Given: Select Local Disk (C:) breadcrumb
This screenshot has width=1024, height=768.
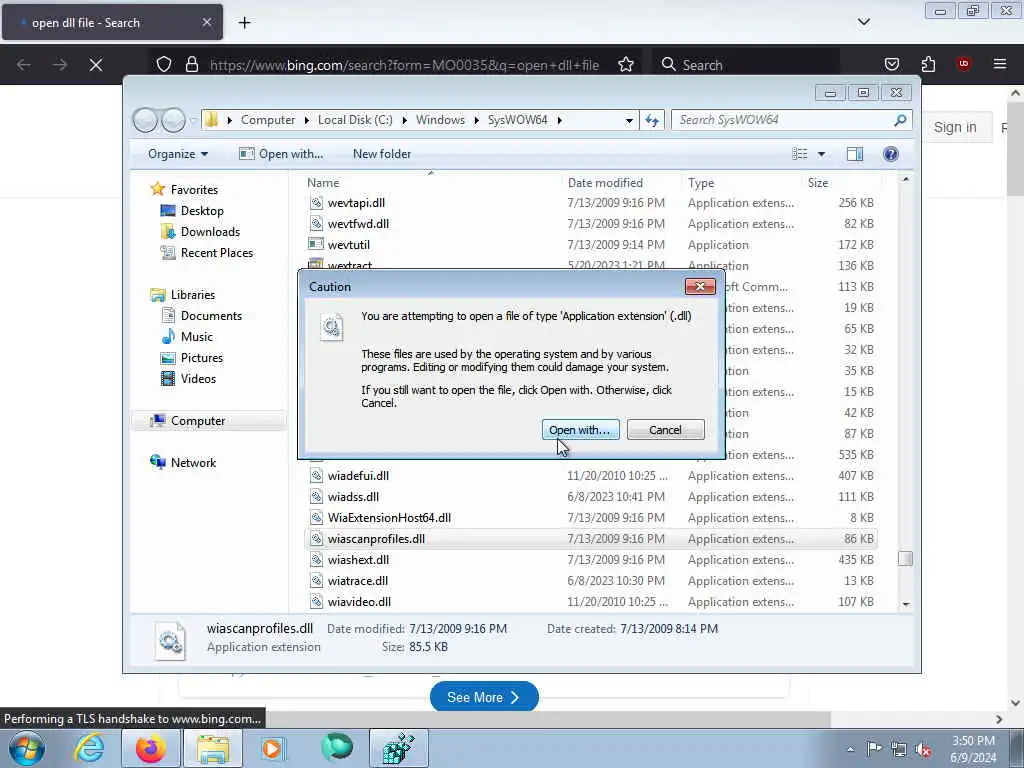Looking at the screenshot, I should coord(355,120).
